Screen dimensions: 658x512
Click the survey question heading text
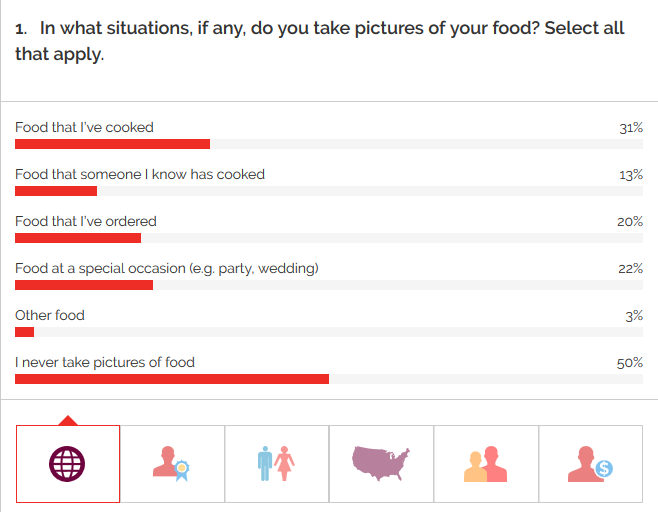[x=320, y=40]
